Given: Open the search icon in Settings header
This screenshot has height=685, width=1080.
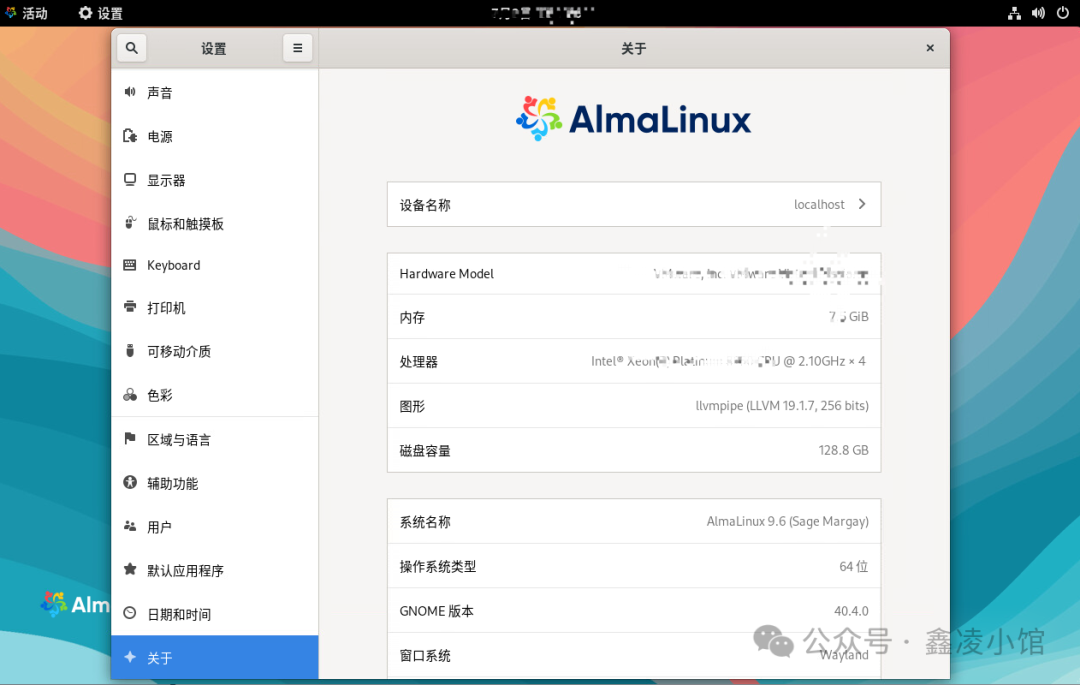Looking at the screenshot, I should pyautogui.click(x=131, y=47).
